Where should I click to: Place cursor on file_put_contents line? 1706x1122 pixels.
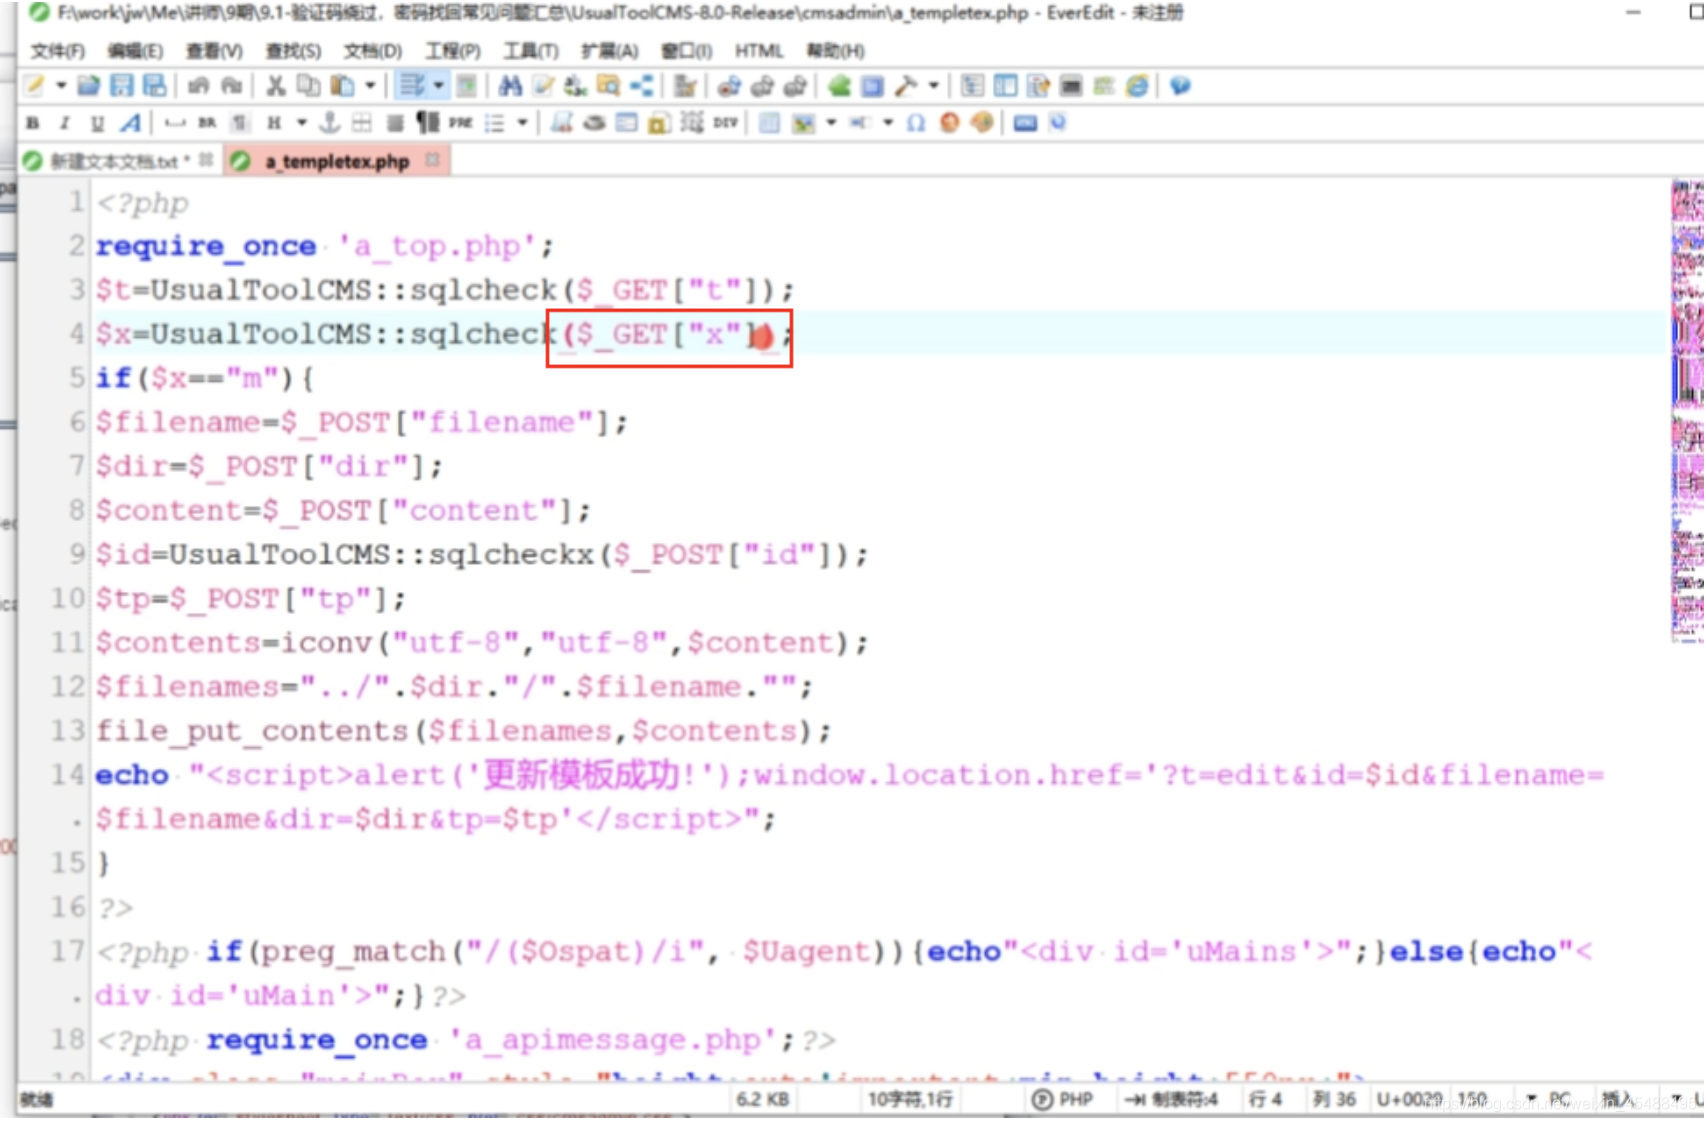463,731
